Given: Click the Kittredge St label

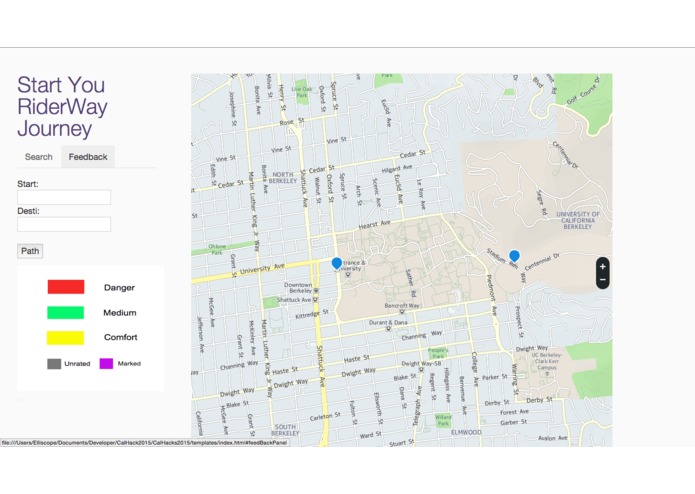Looking at the screenshot, I should pyautogui.click(x=312, y=314).
